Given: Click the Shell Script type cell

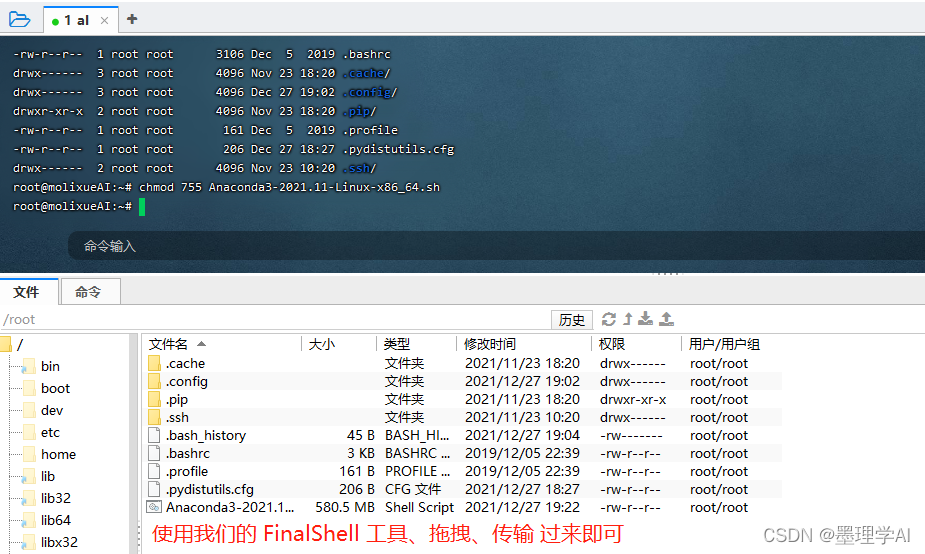Looking at the screenshot, I should pyautogui.click(x=419, y=507).
